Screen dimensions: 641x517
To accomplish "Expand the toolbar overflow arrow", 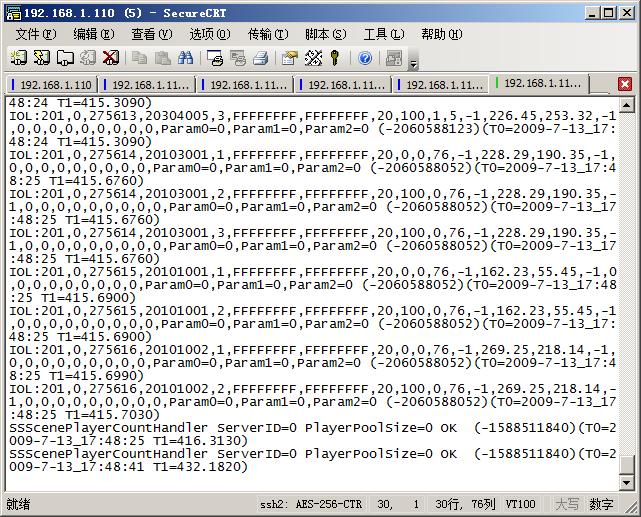I will coord(414,64).
